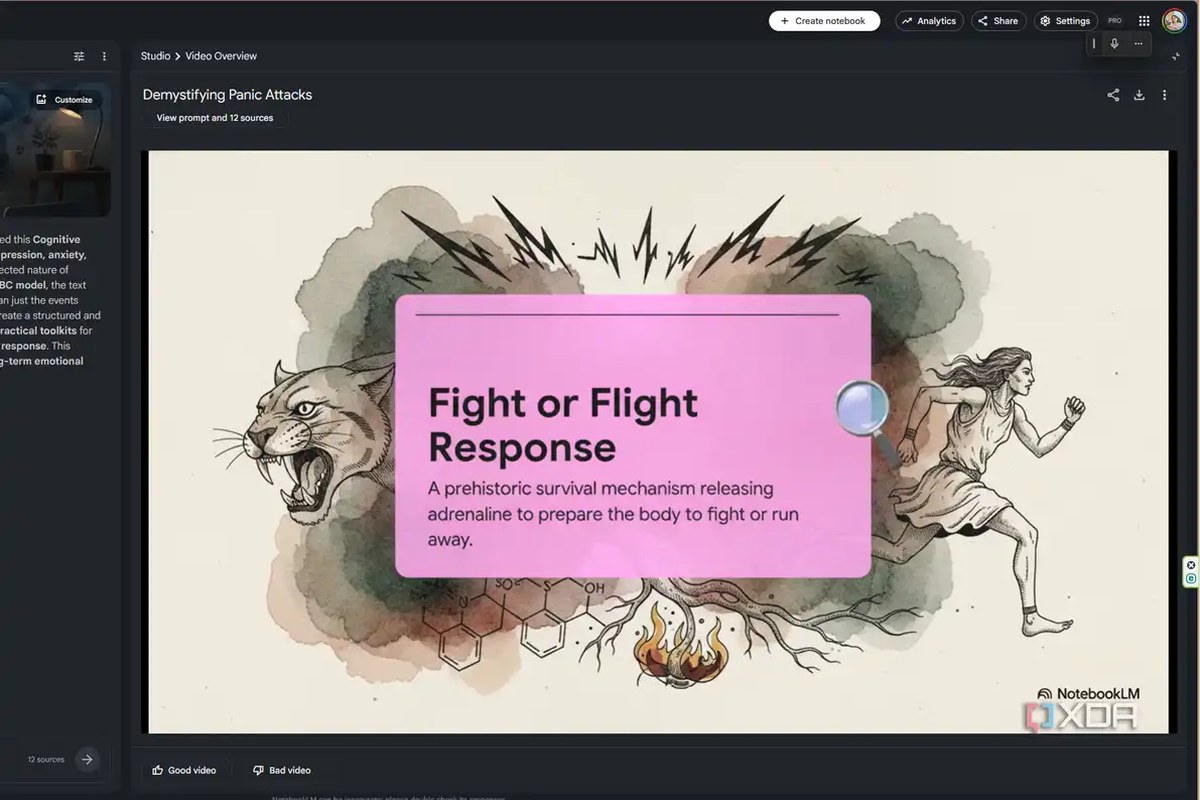Viewport: 1200px width, 800px height.
Task: Click the video player slide area
Action: [x=658, y=442]
